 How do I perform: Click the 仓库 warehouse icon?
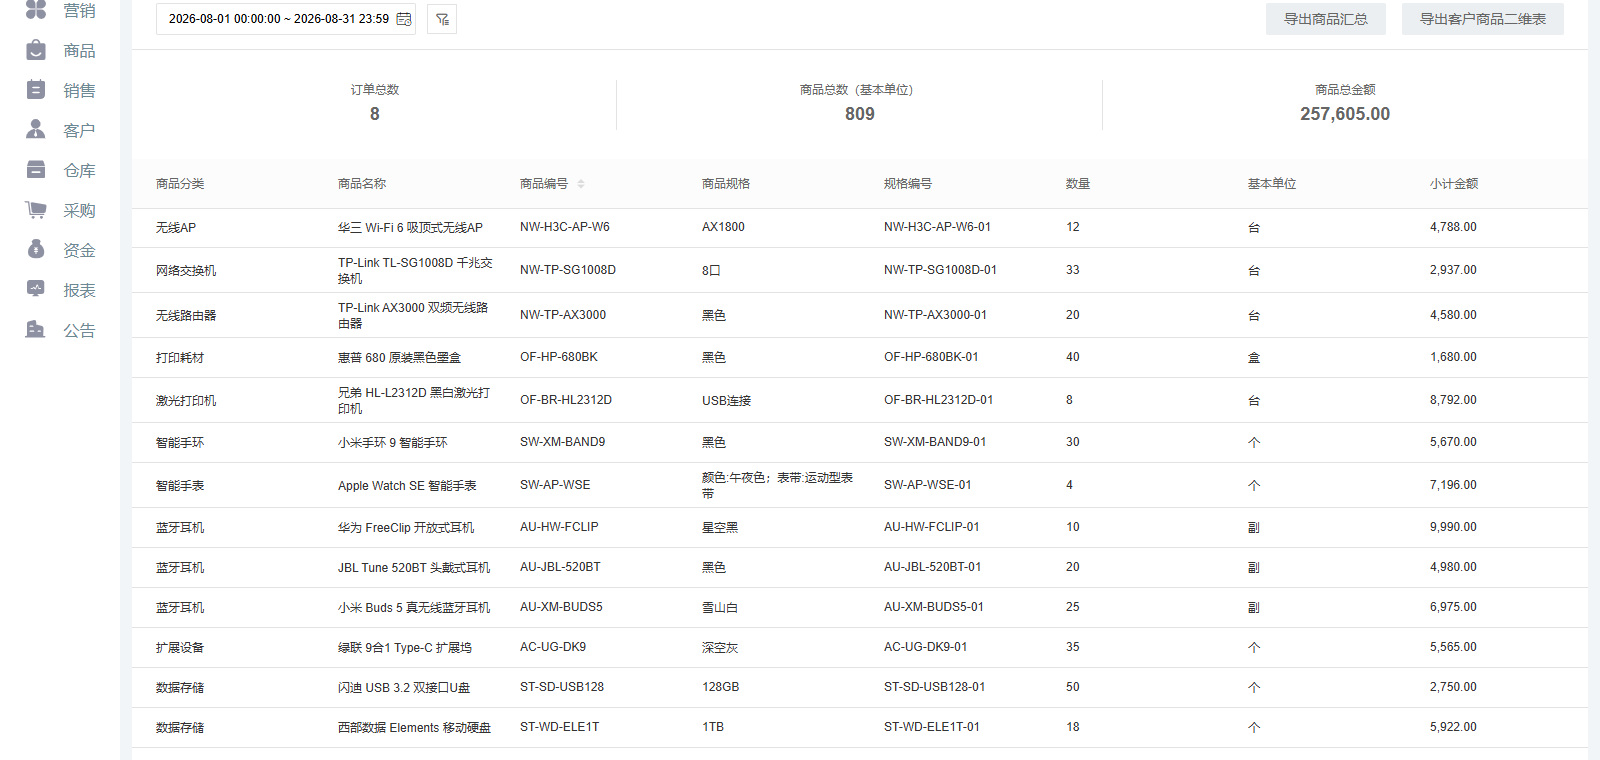tap(36, 170)
